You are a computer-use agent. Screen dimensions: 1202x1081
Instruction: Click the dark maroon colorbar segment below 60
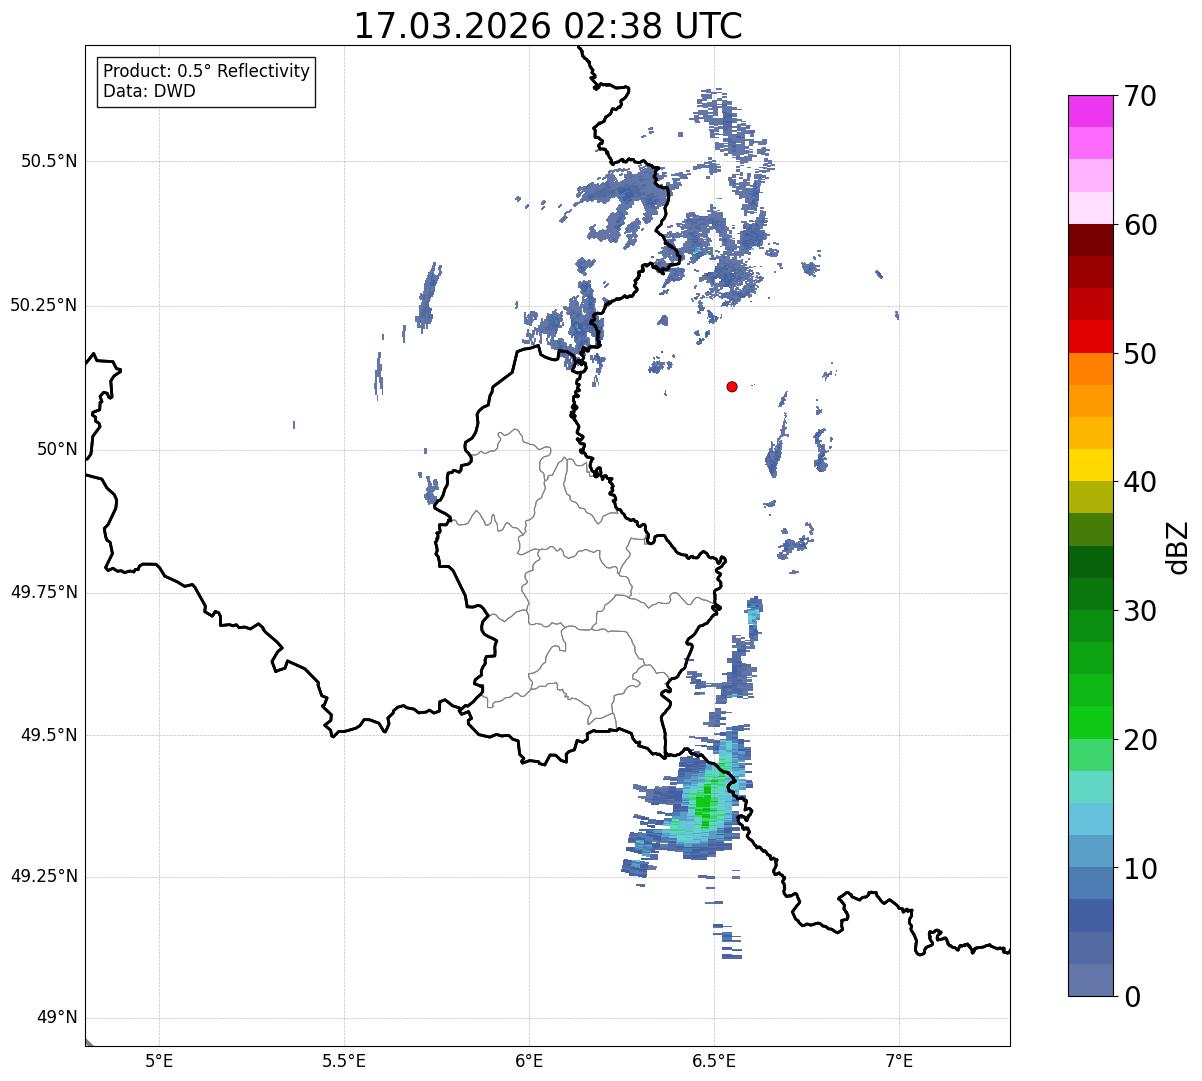click(x=1091, y=240)
